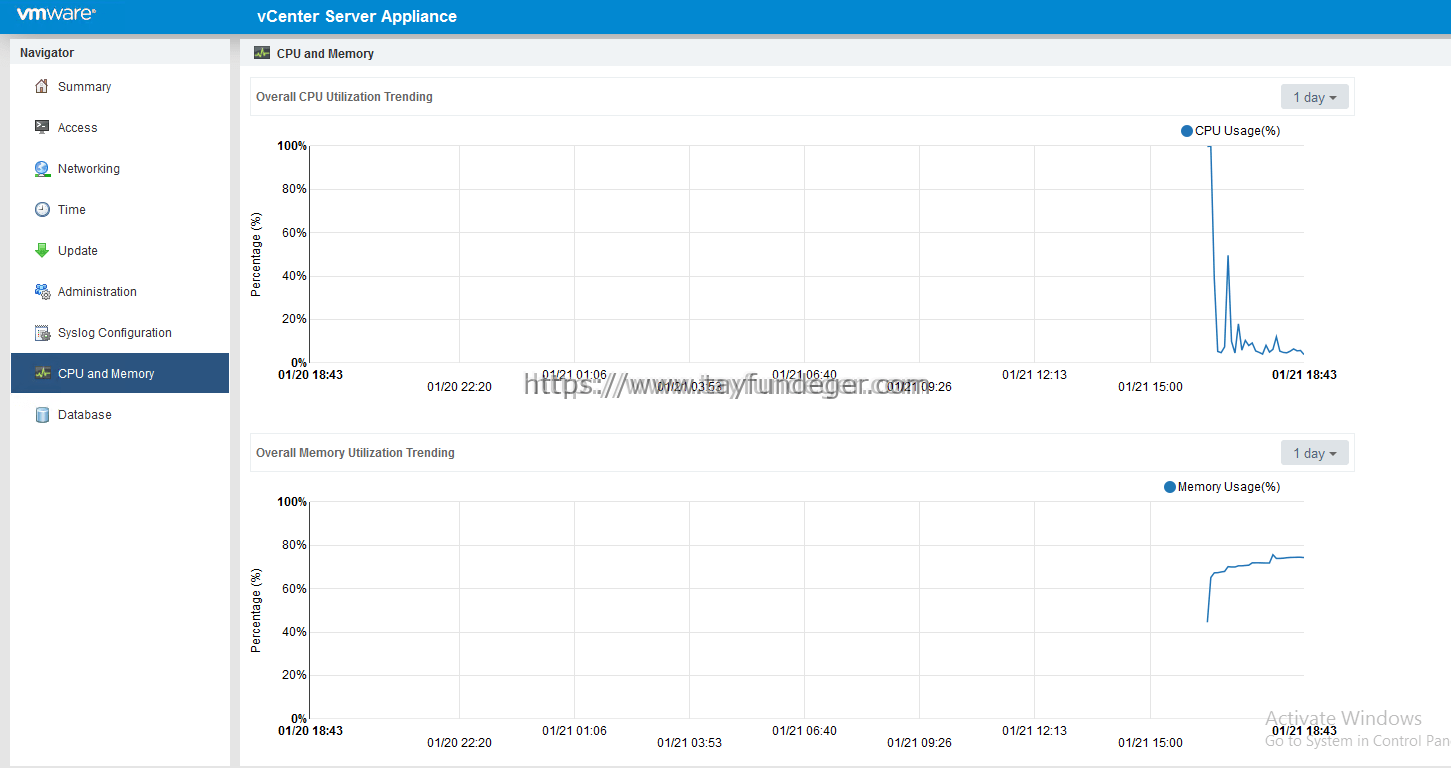
Task: Click 80% axis label on CPU chart
Action: pyautogui.click(x=292, y=189)
